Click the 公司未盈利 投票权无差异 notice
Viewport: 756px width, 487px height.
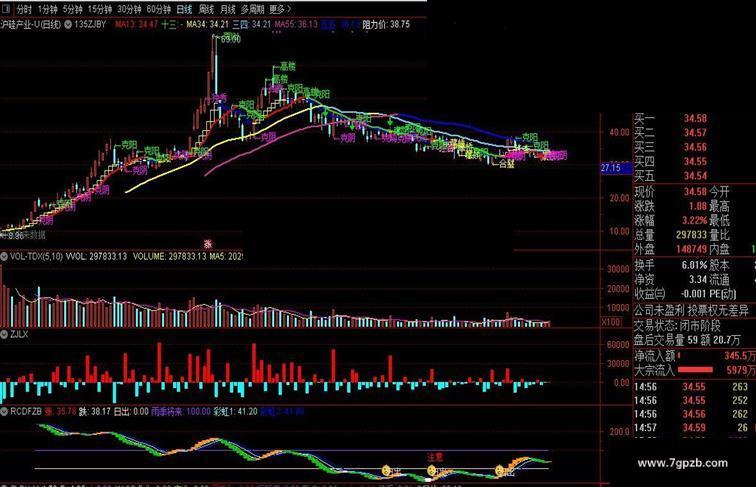tap(691, 311)
